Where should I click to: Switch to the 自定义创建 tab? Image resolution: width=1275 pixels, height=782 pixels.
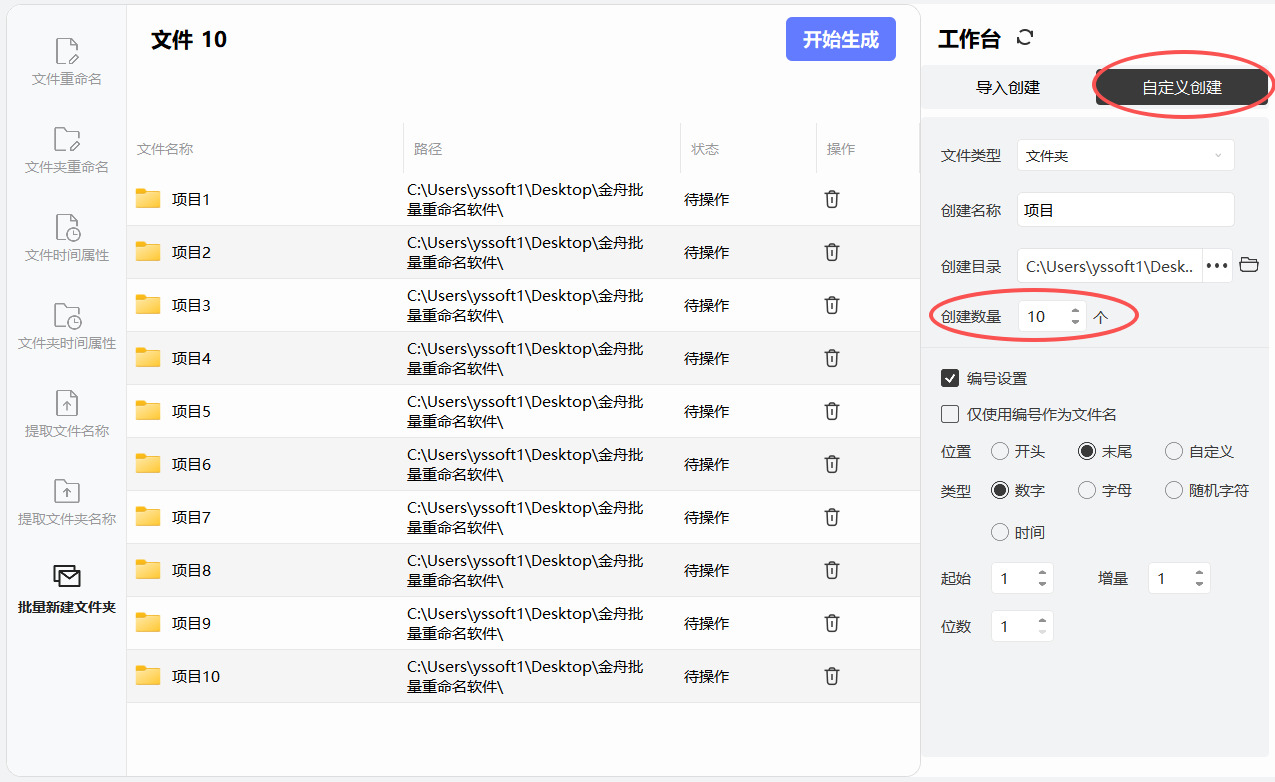click(1182, 88)
